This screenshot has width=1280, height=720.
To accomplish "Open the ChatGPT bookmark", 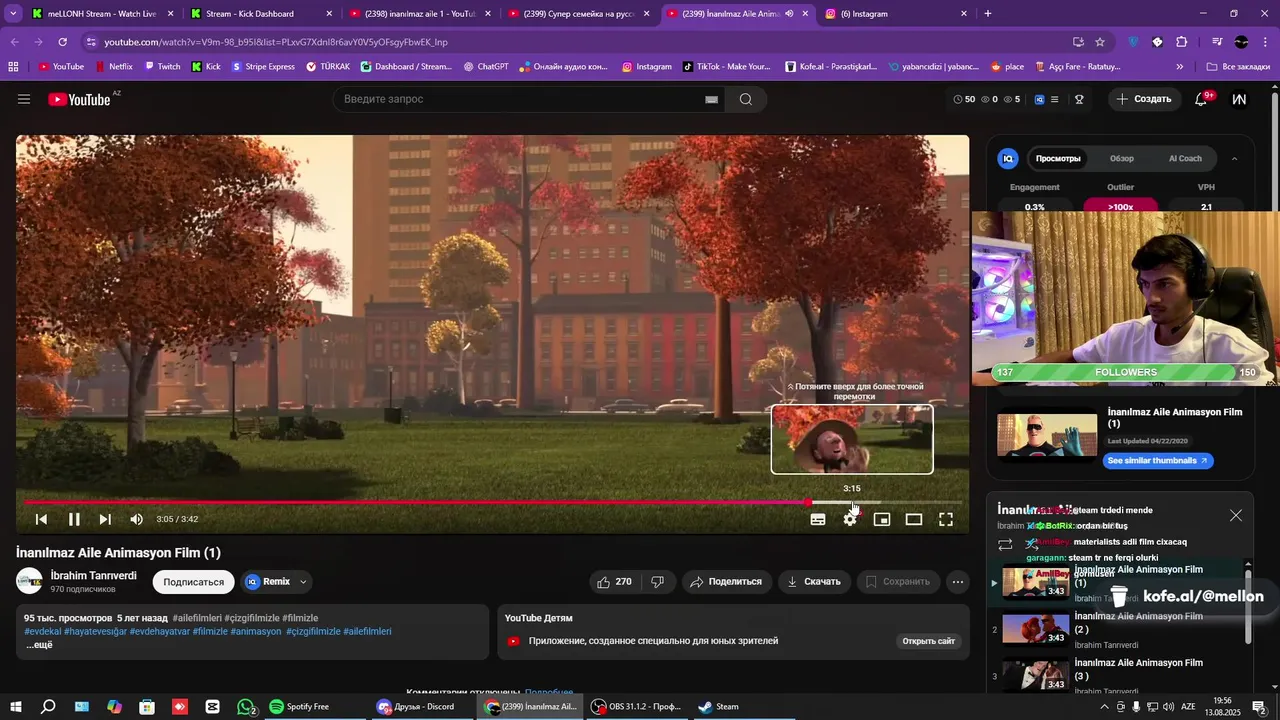I will pos(486,67).
